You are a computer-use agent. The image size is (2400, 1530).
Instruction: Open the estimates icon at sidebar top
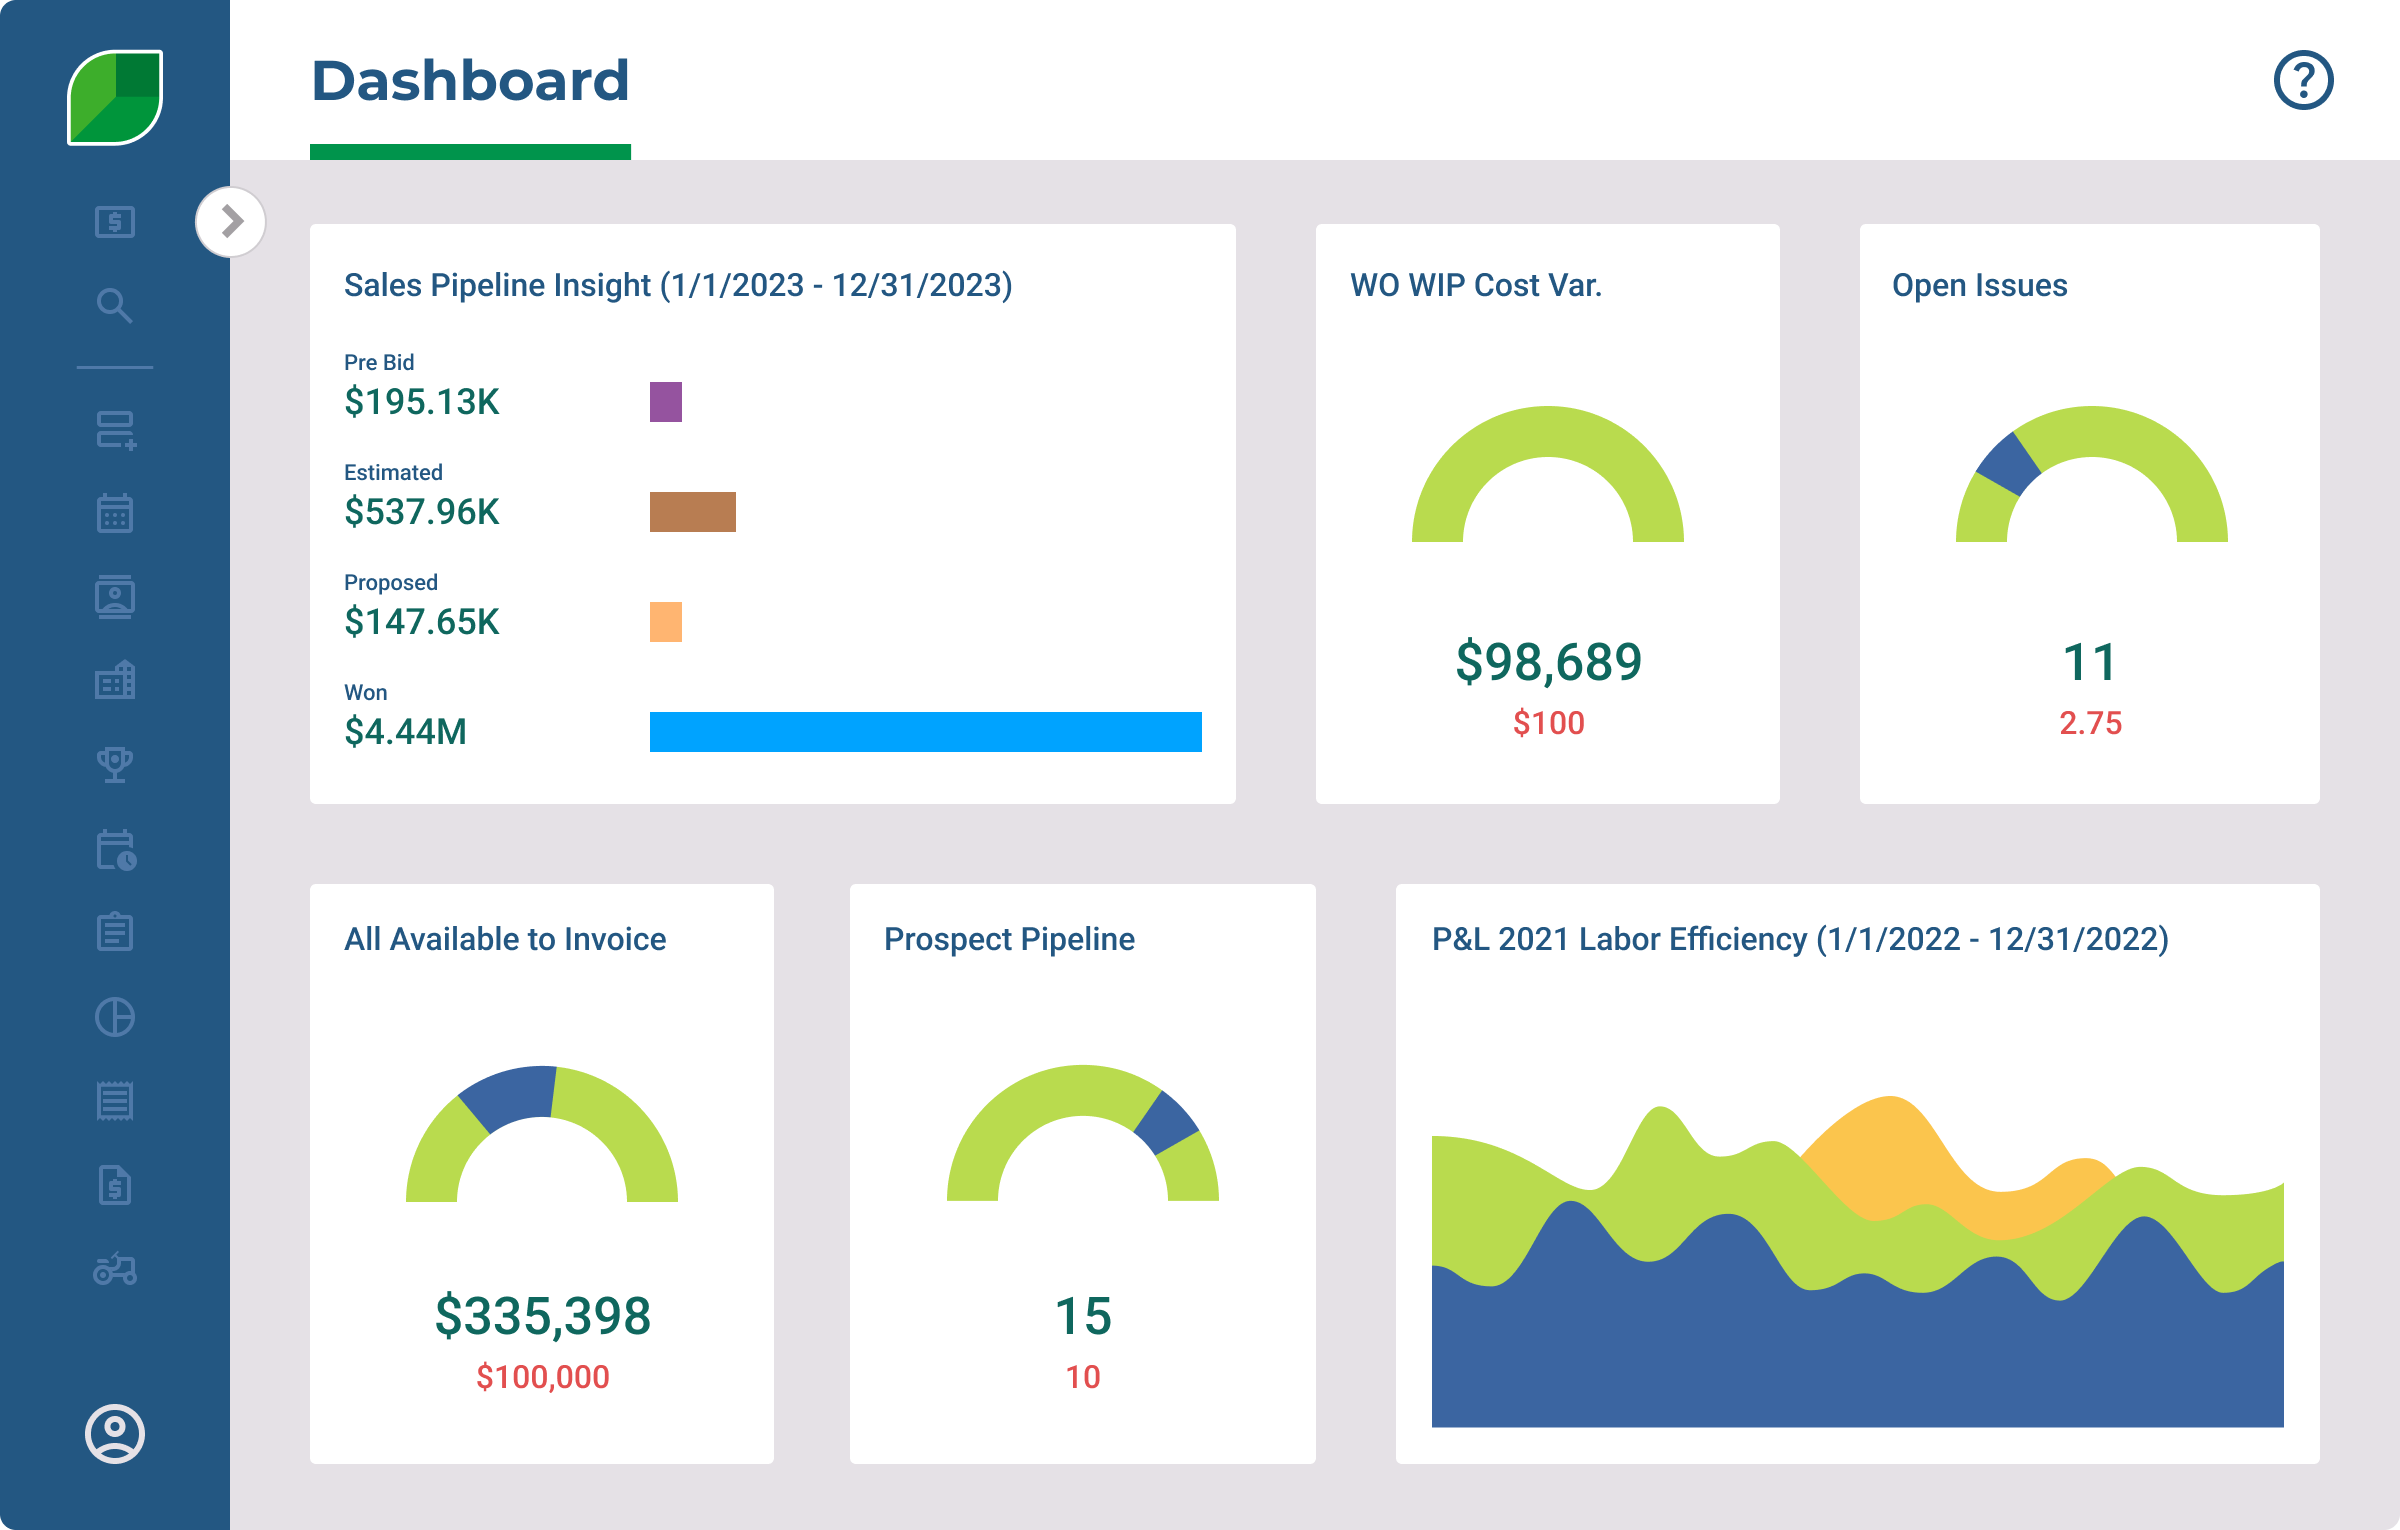click(x=115, y=222)
